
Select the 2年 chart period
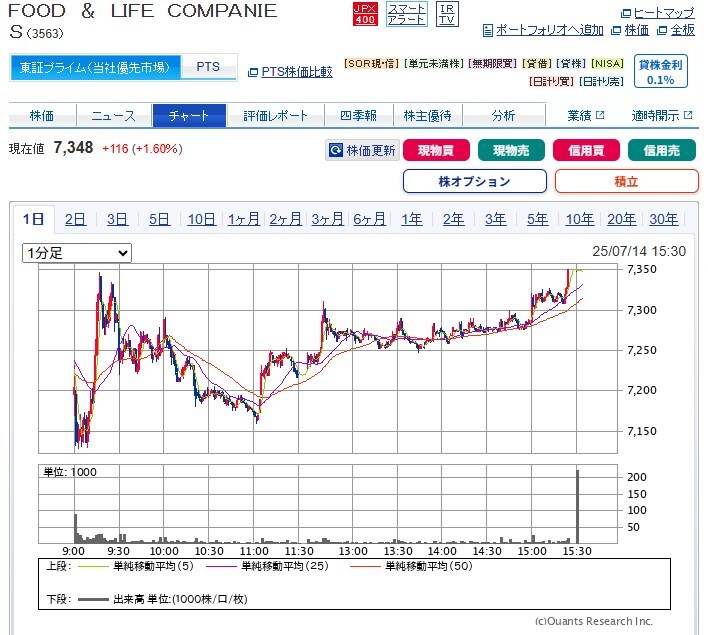(453, 219)
